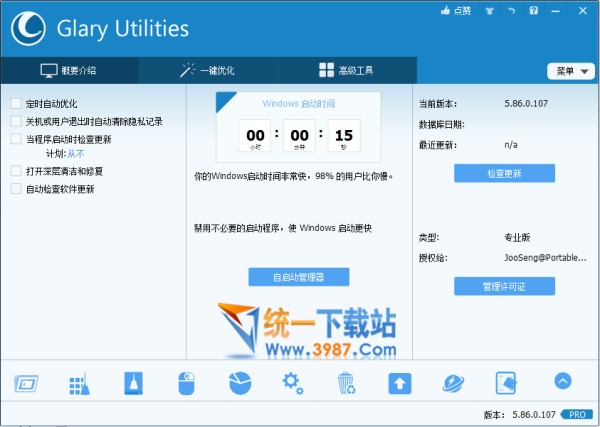600x427 pixels.
Task: Enable 定时自动优化 checkbox
Action: (x=16, y=103)
